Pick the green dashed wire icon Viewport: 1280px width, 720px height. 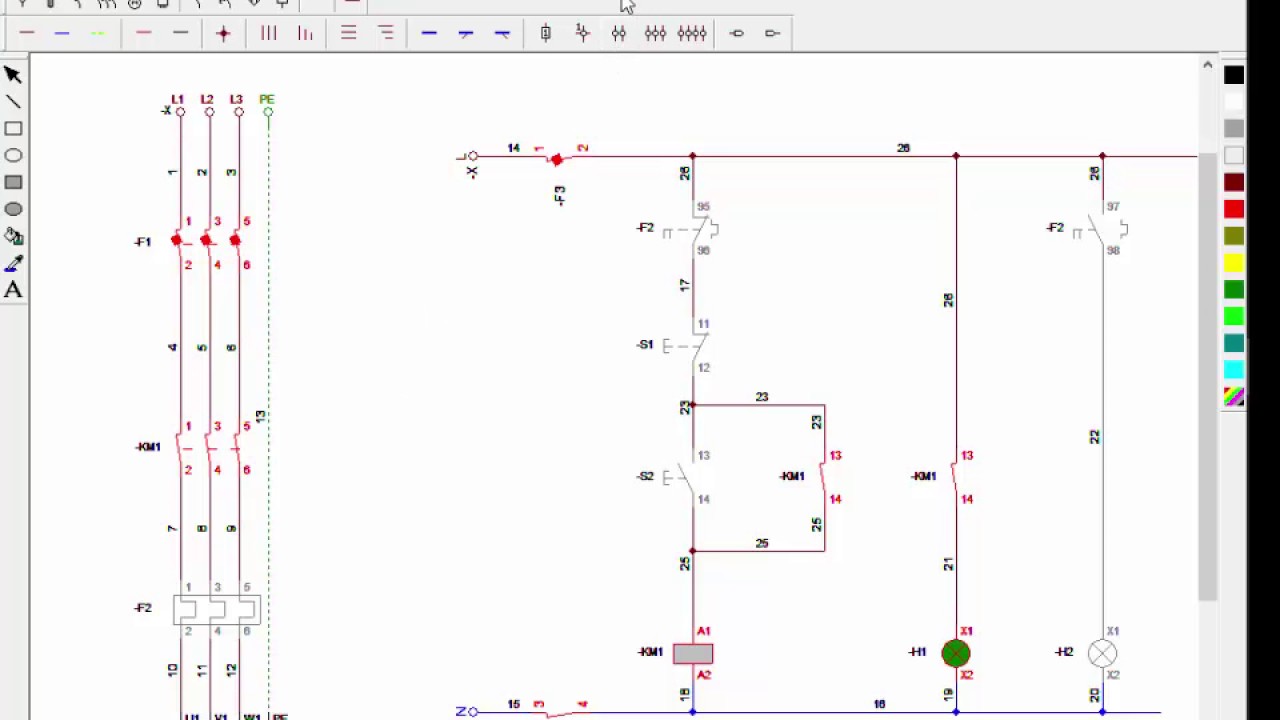tap(97, 33)
